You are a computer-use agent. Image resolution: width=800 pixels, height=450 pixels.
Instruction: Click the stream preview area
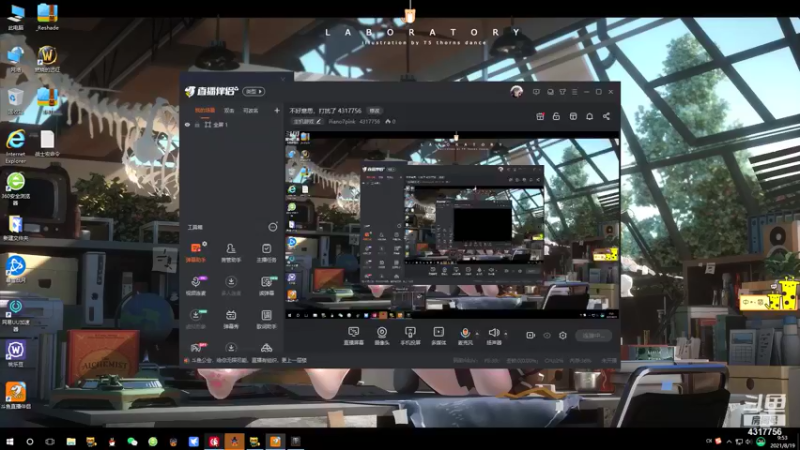click(452, 226)
